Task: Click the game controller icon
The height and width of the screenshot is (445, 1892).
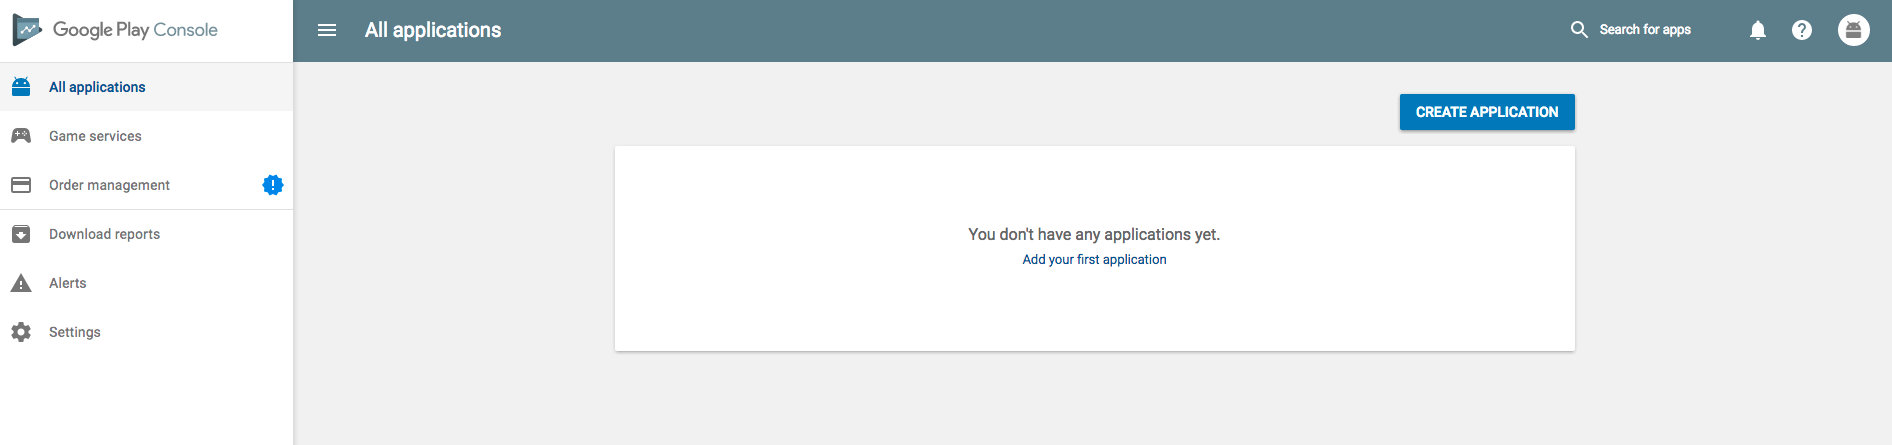Action: [21, 136]
